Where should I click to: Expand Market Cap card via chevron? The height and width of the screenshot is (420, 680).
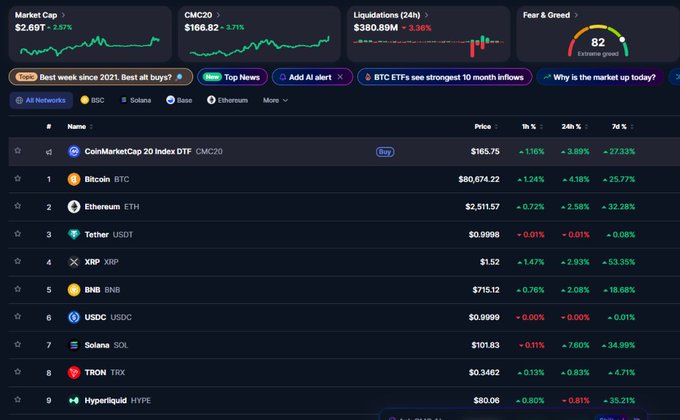pyautogui.click(x=63, y=15)
